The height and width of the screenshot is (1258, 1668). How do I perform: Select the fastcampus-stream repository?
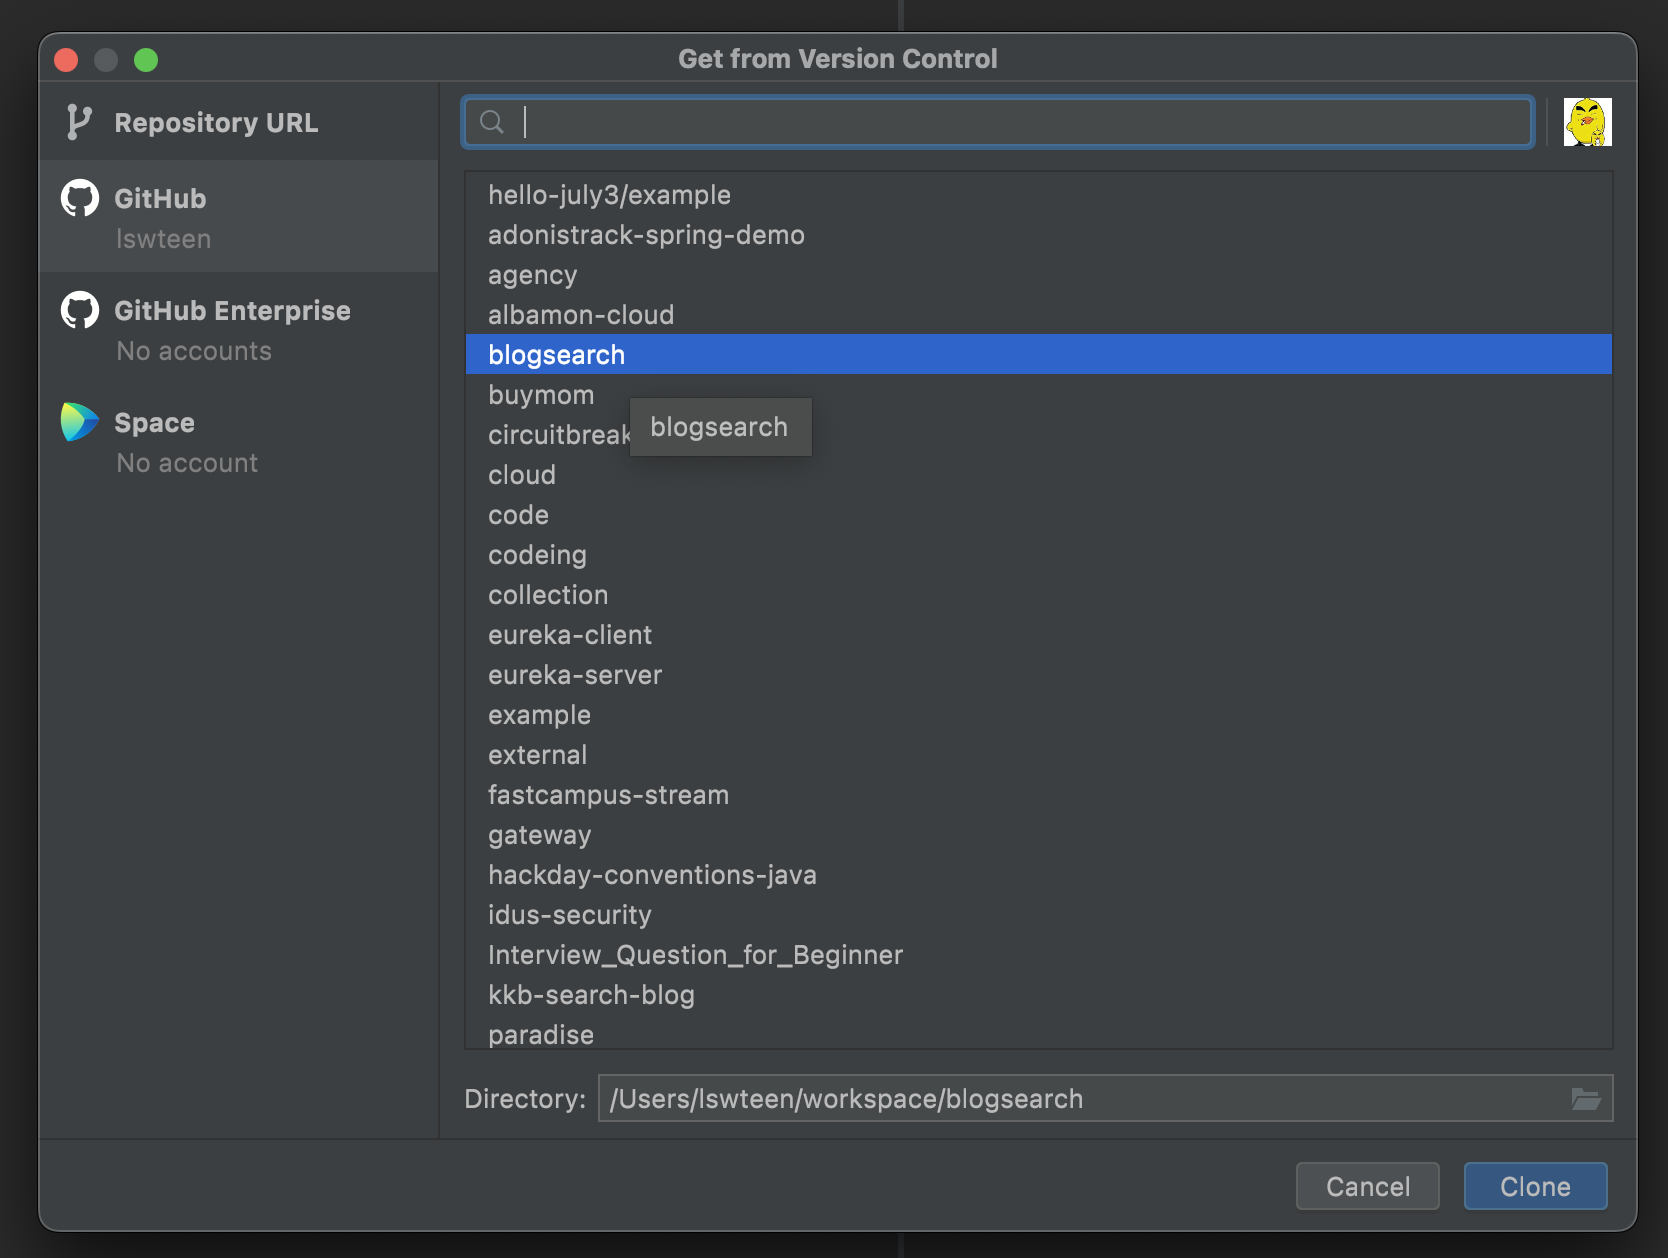(1038, 794)
